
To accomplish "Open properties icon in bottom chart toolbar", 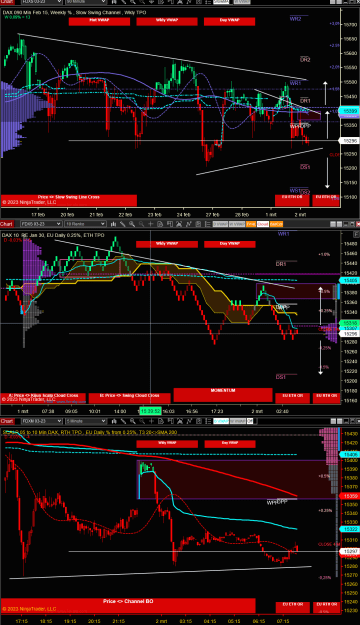I will (198, 421).
